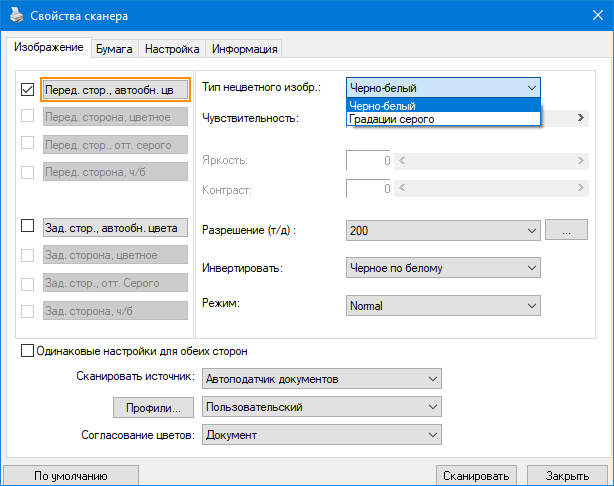Click the brightness slider track
This screenshot has height=486, width=614.
[490, 159]
